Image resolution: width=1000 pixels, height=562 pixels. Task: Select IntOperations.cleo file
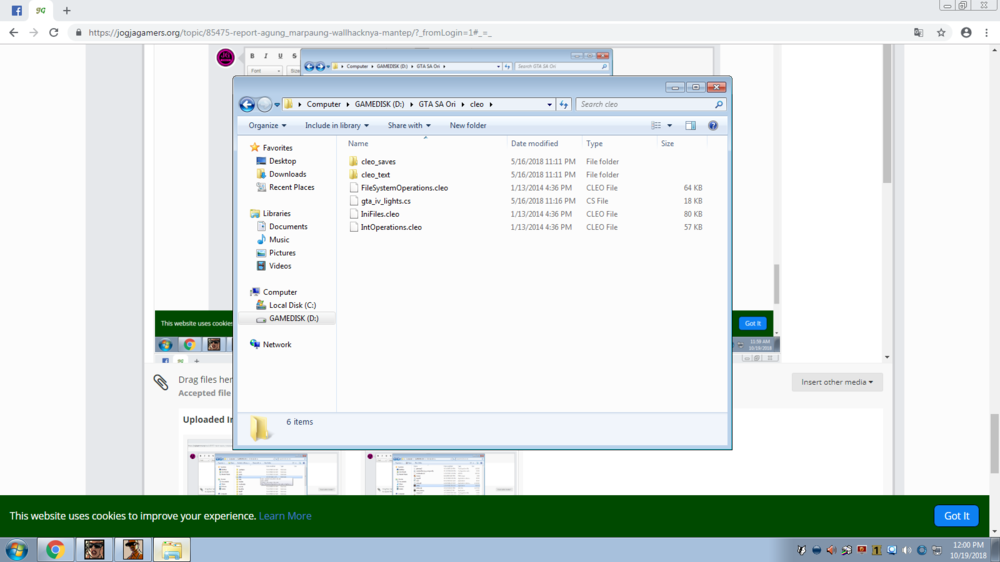pyautogui.click(x=391, y=227)
